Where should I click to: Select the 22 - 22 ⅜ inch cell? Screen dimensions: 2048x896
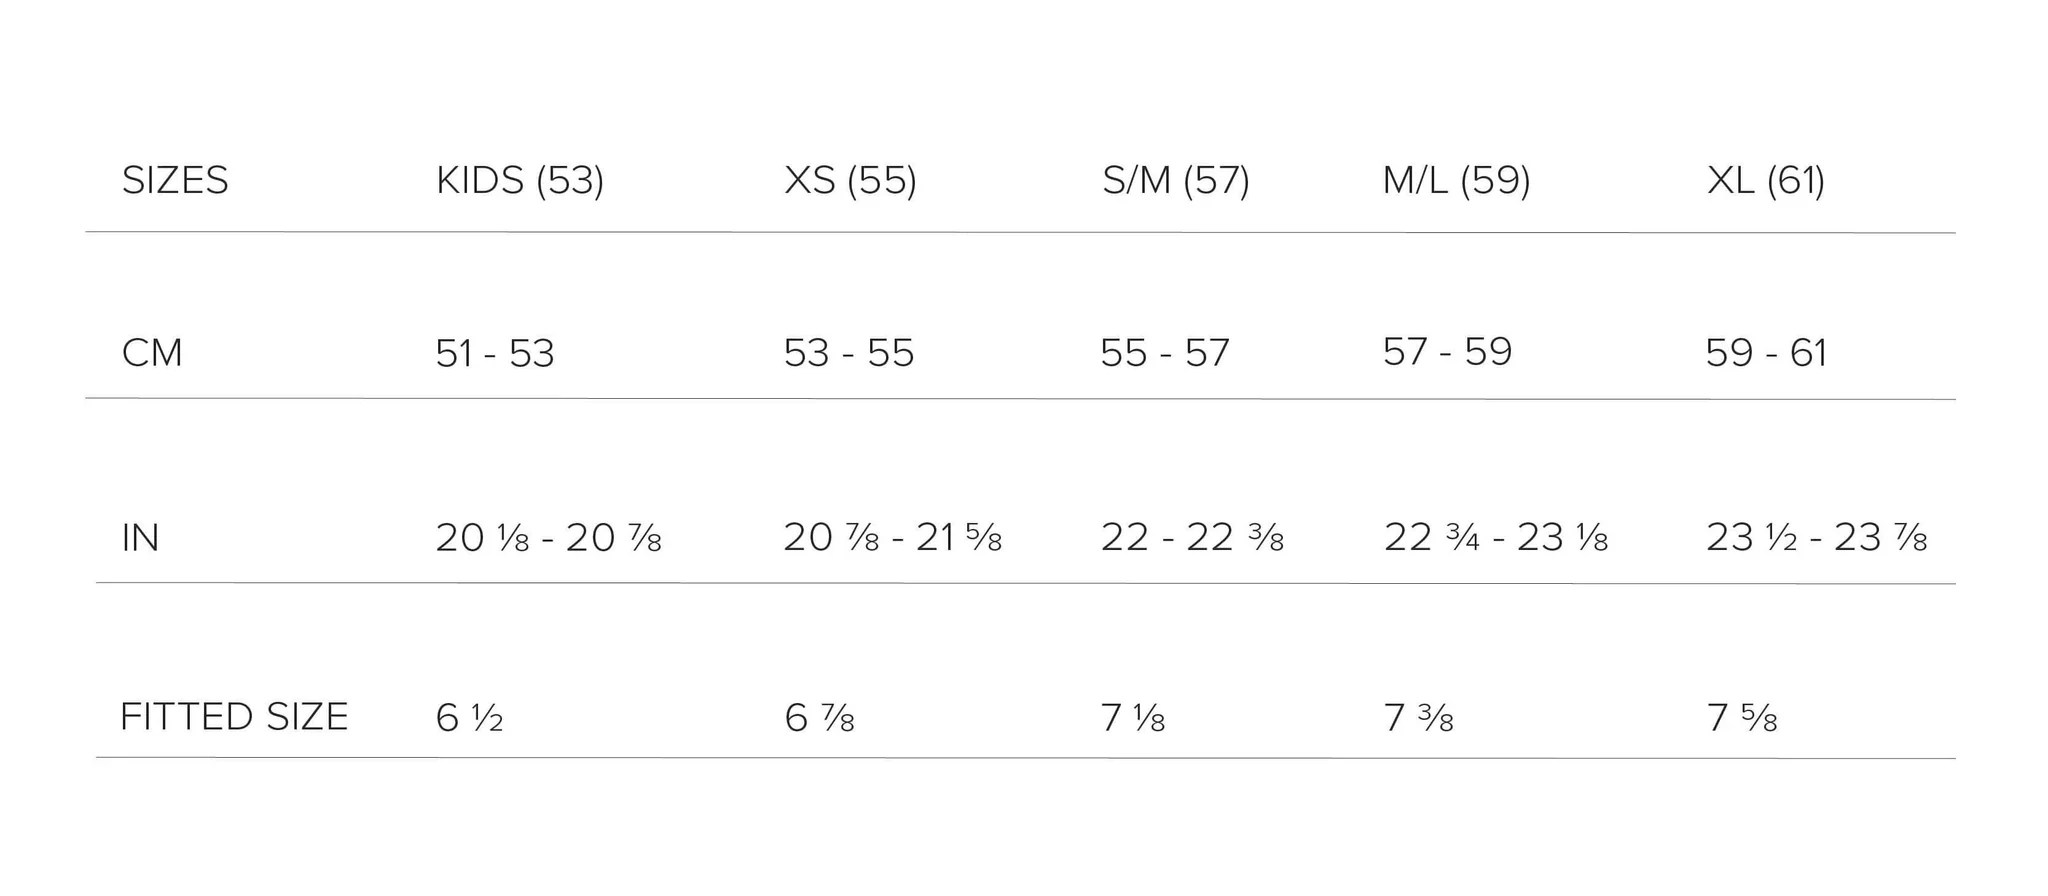click(x=1191, y=538)
